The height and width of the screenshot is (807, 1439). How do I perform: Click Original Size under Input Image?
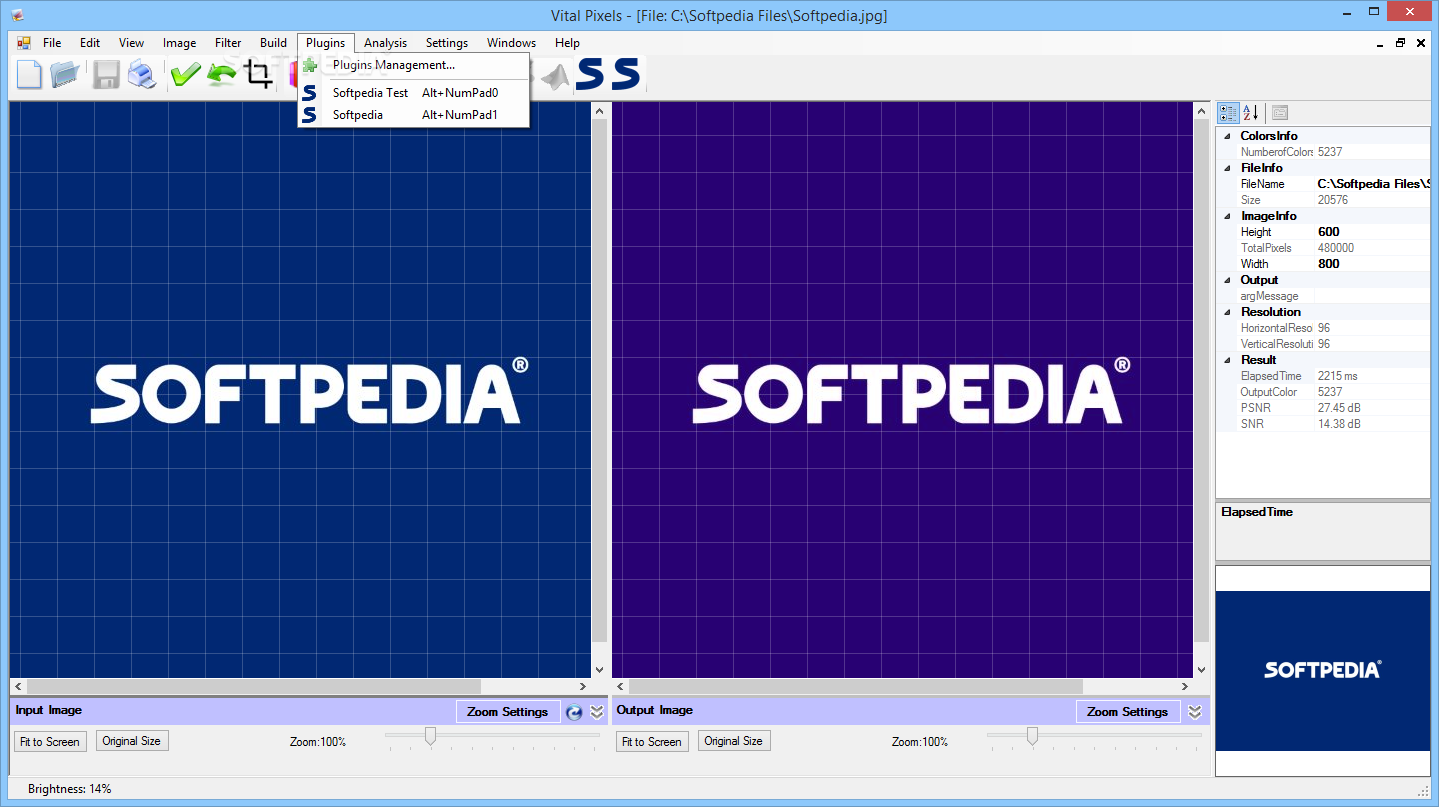[x=131, y=741]
